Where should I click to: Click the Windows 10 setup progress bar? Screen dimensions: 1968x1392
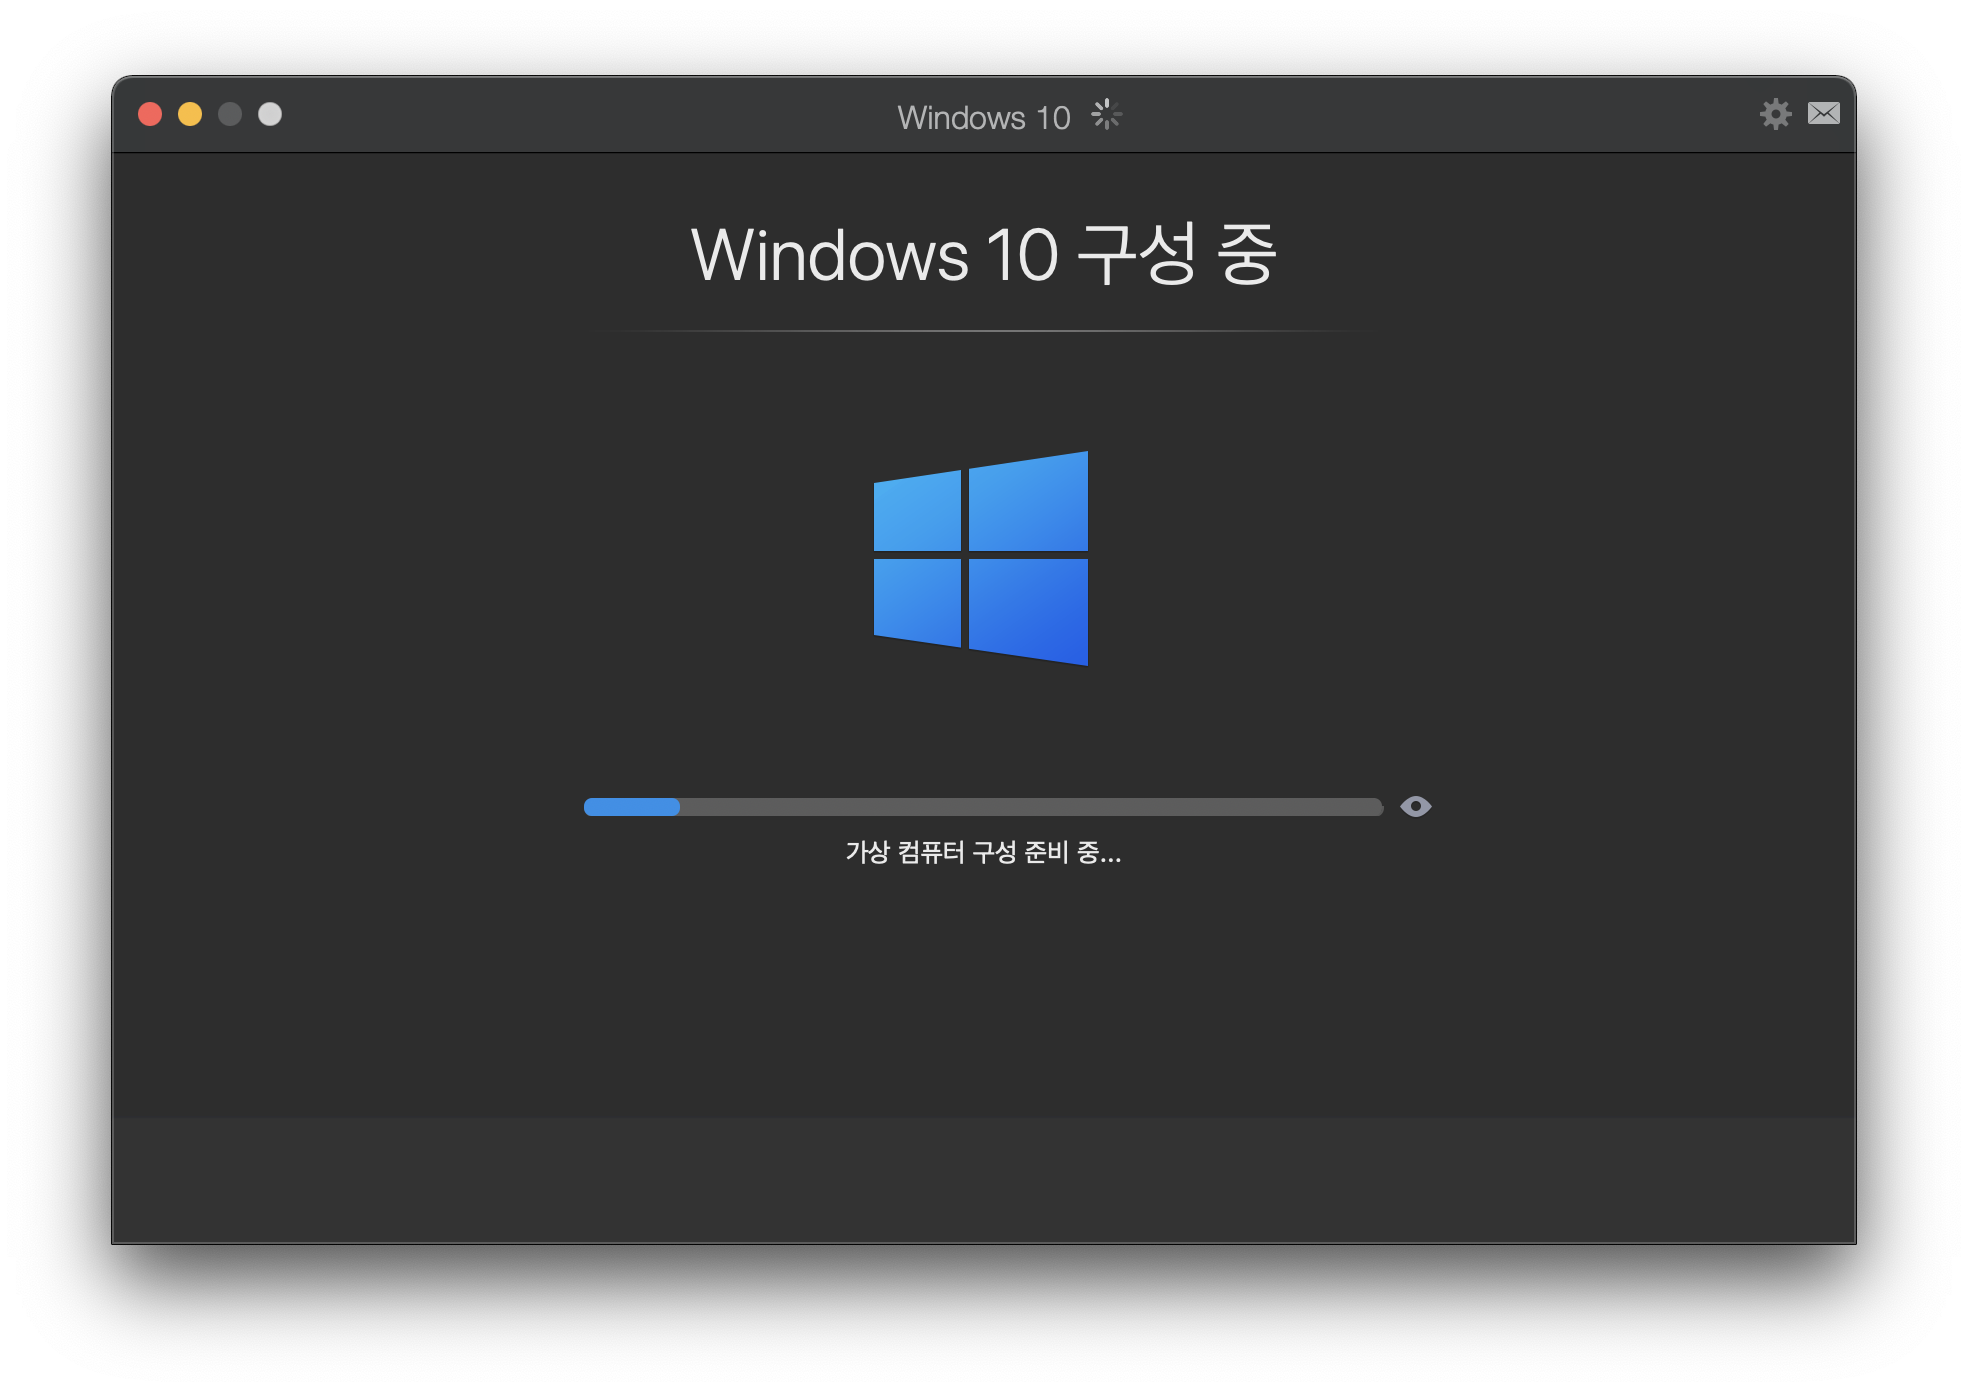983,807
